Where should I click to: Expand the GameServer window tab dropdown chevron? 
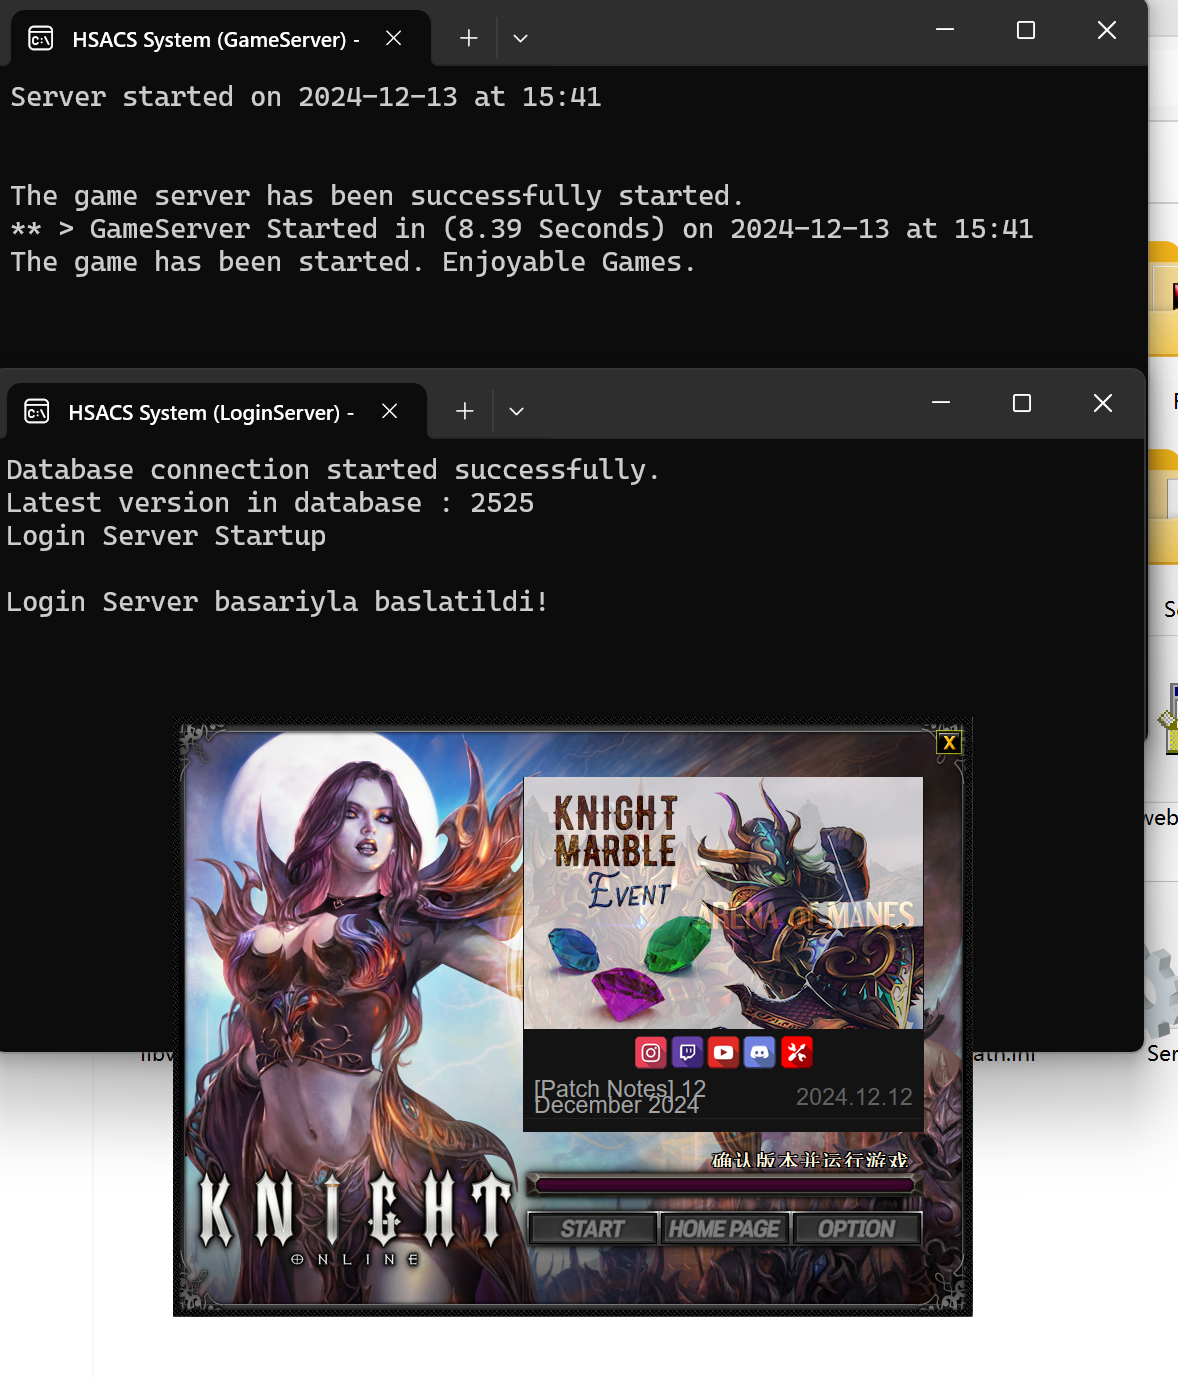pos(520,39)
